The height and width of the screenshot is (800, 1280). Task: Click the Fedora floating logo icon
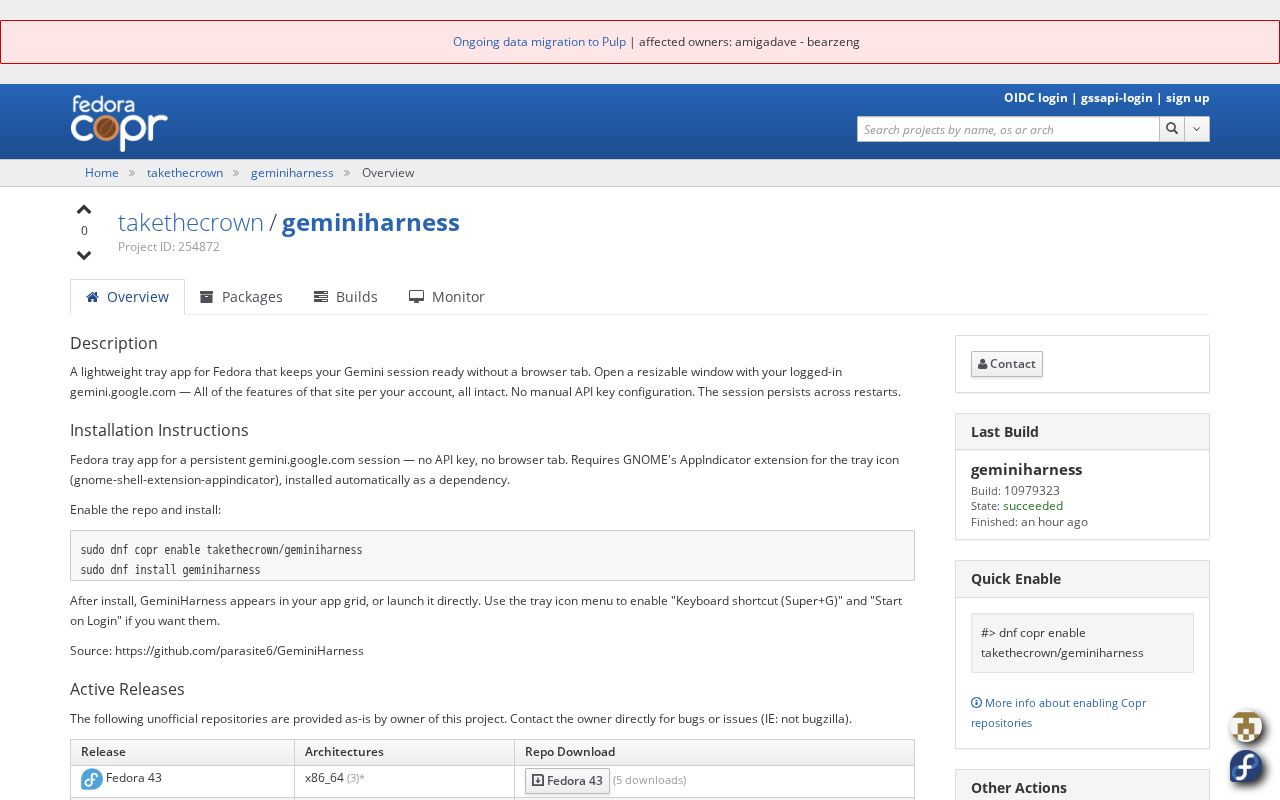[x=1246, y=767]
